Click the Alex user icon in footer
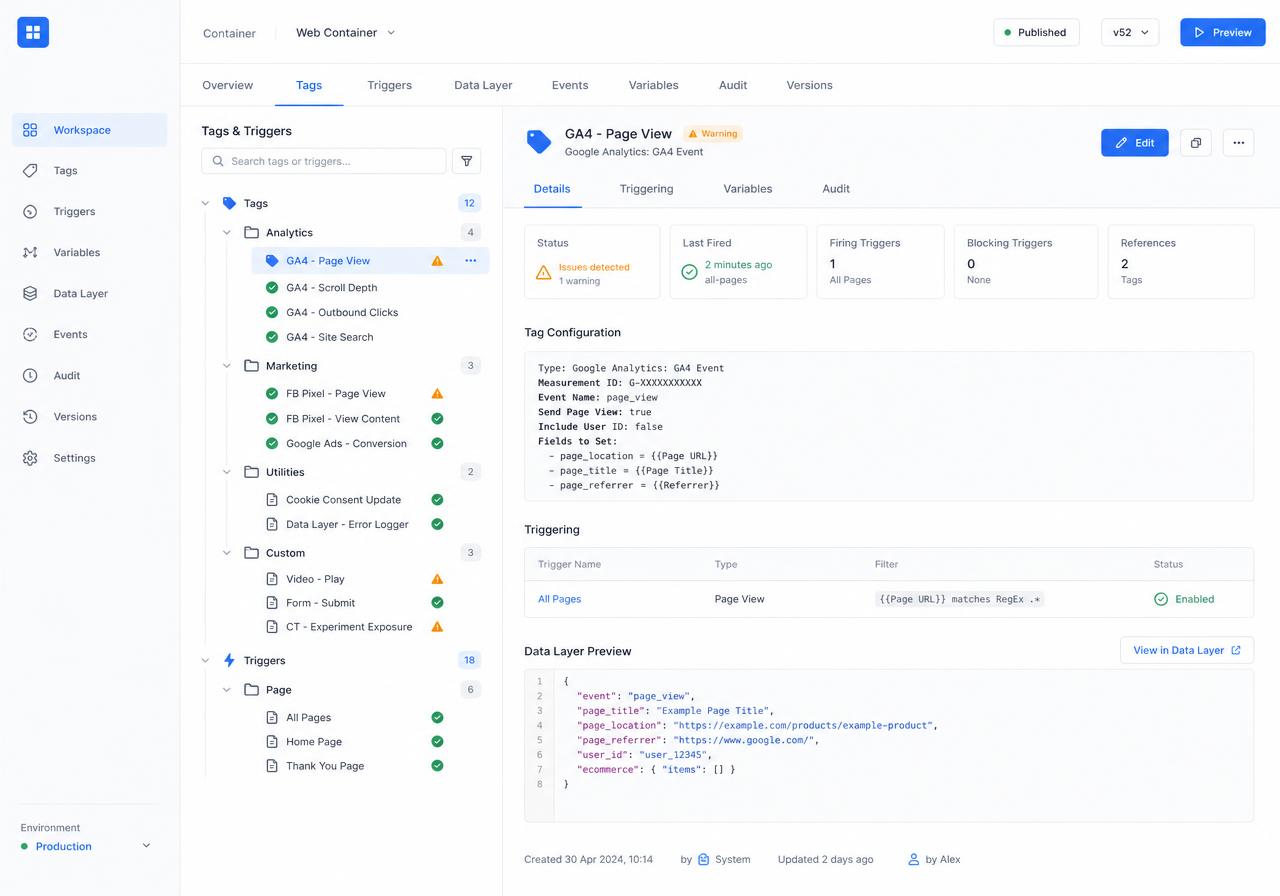 click(913, 859)
